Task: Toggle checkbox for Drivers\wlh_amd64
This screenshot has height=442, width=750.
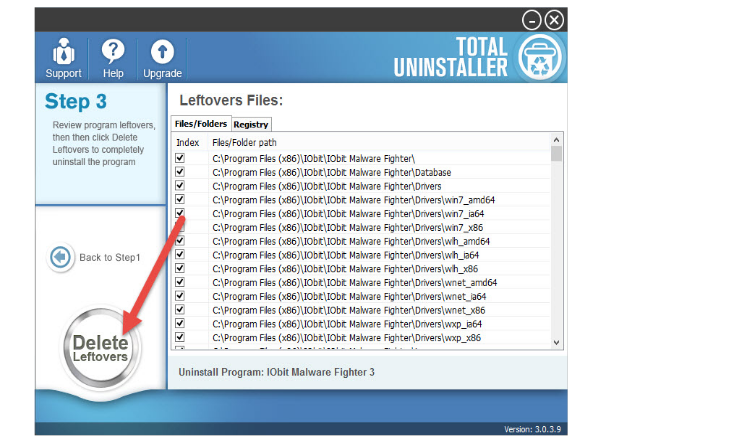Action: point(180,241)
